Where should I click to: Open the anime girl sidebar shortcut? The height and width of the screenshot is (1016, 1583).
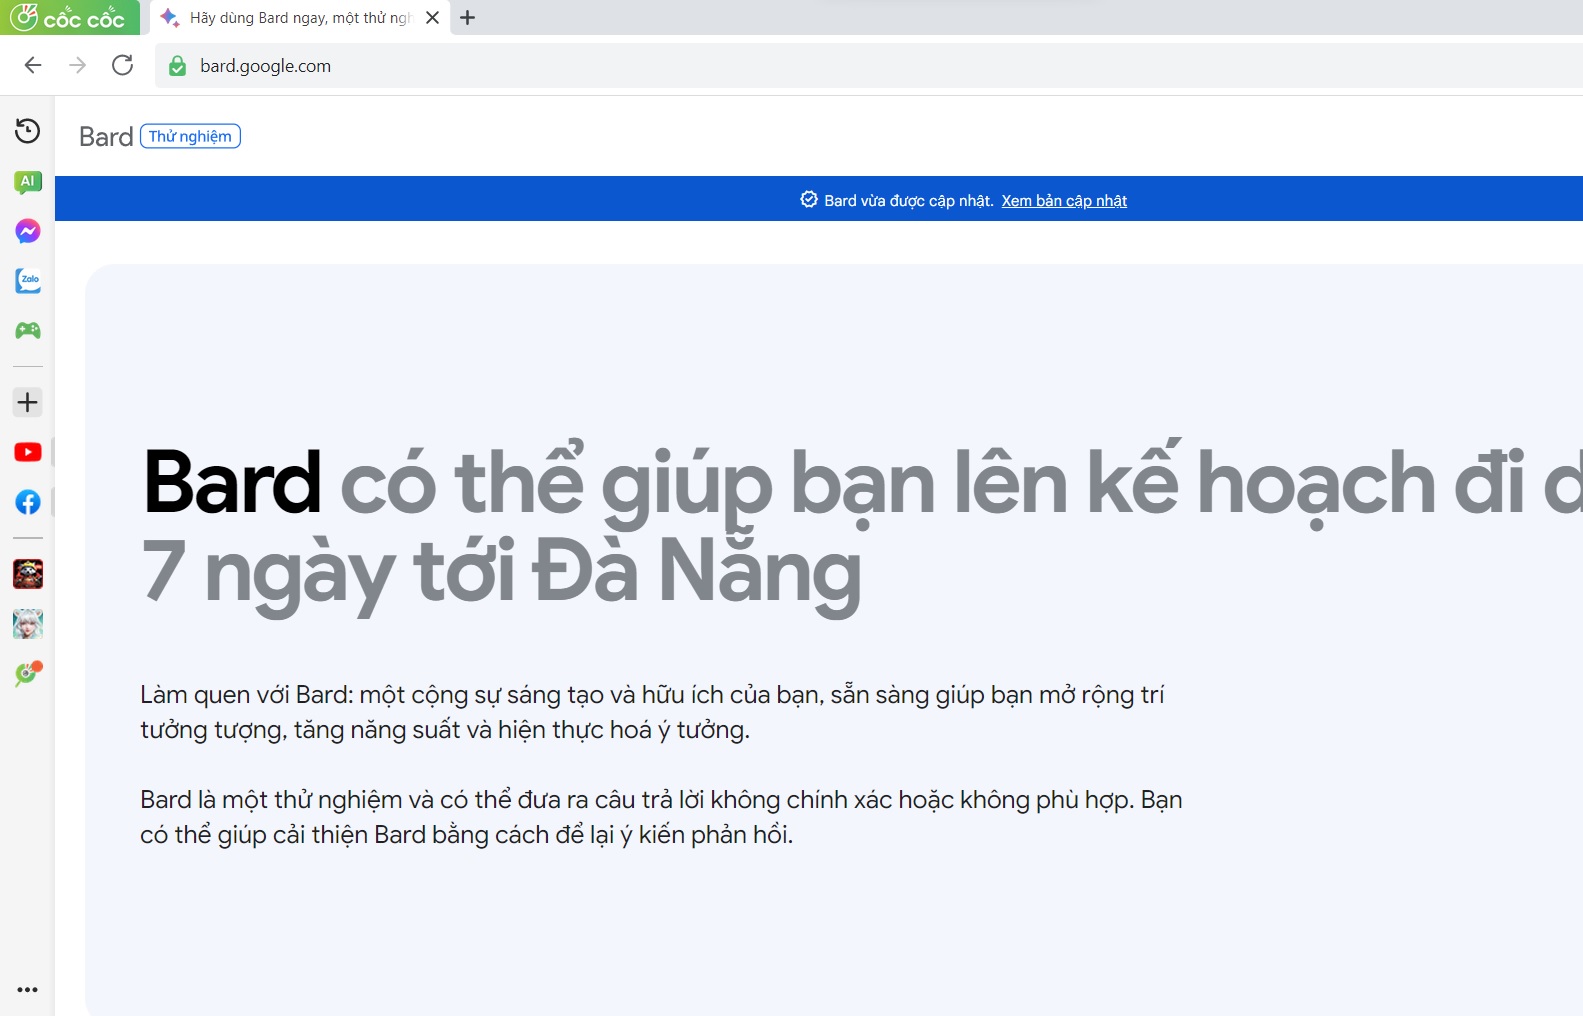(x=28, y=624)
